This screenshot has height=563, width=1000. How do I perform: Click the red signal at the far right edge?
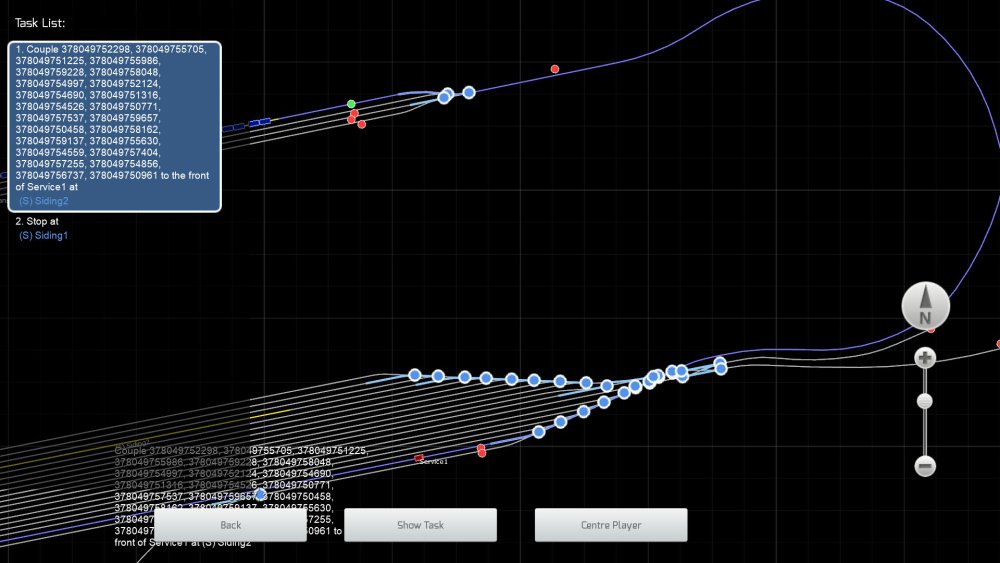click(998, 344)
